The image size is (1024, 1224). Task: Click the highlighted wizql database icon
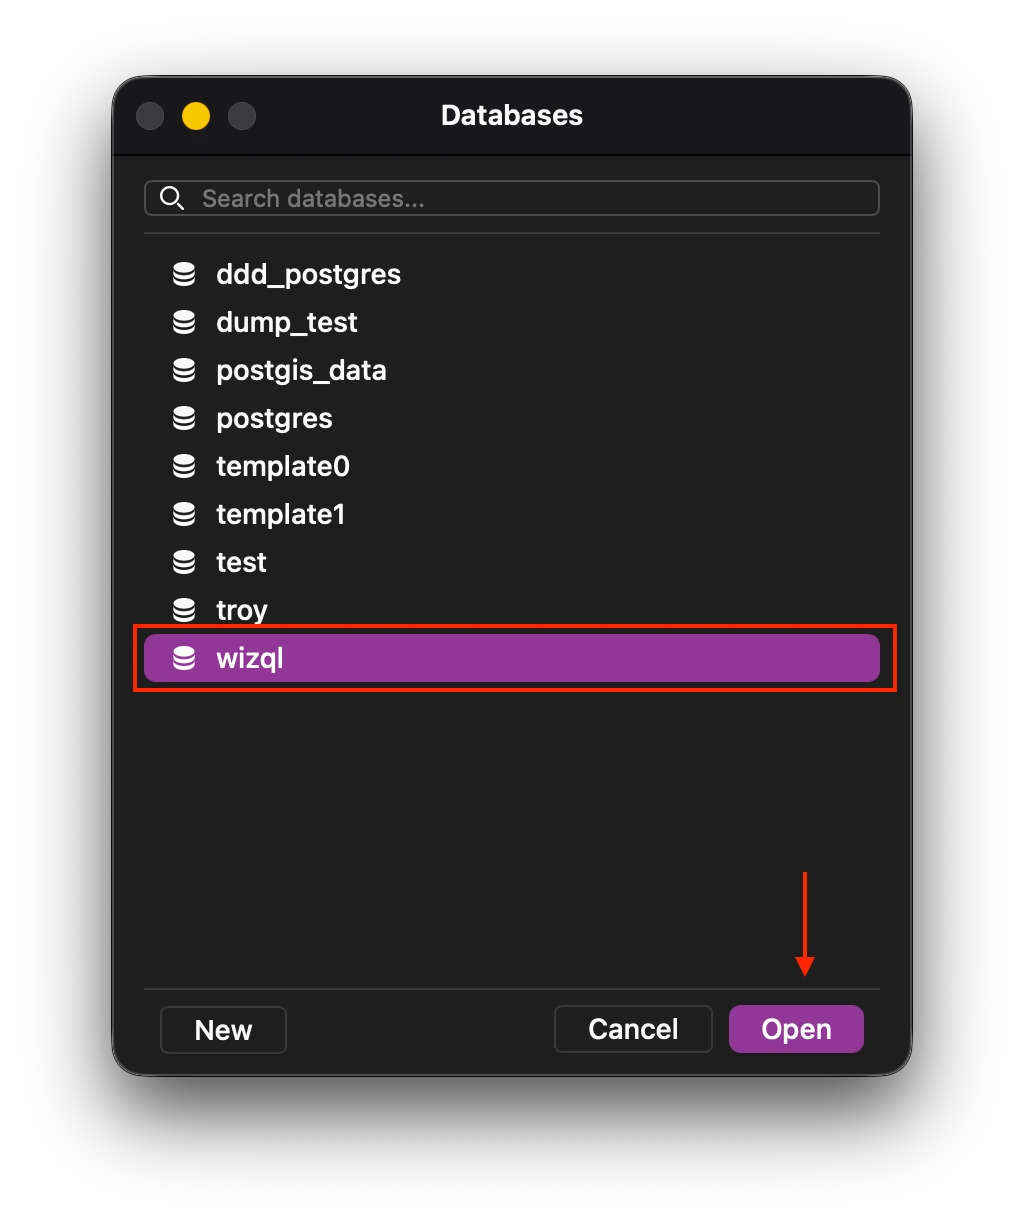coord(185,657)
